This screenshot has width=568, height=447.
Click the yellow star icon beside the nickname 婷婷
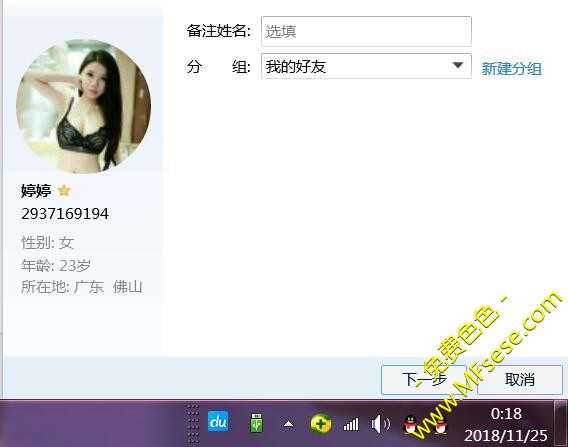click(64, 190)
